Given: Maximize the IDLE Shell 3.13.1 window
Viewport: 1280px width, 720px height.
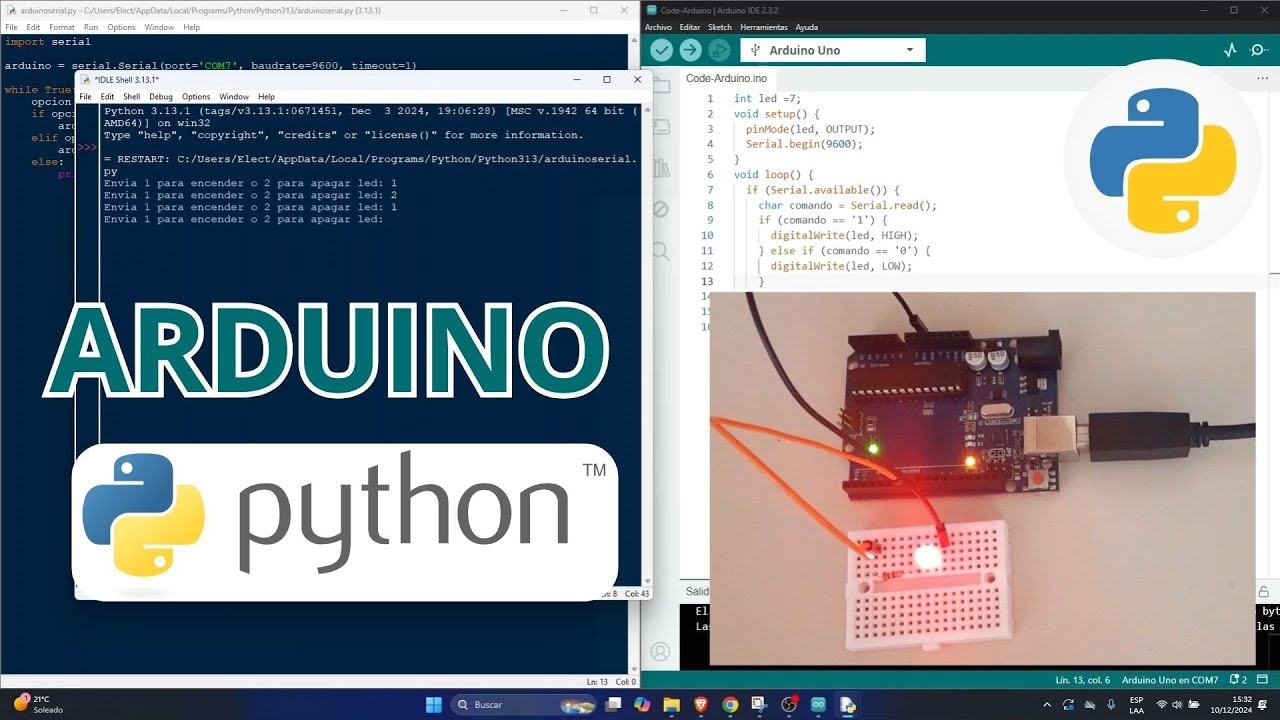Looking at the screenshot, I should (606, 79).
